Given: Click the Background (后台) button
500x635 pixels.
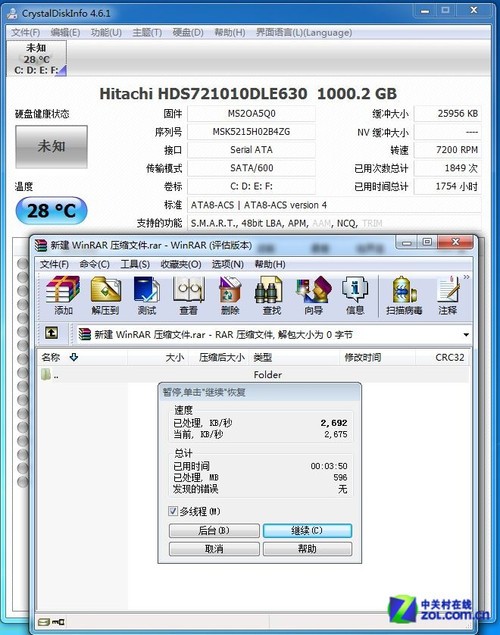Looking at the screenshot, I should point(214,531).
